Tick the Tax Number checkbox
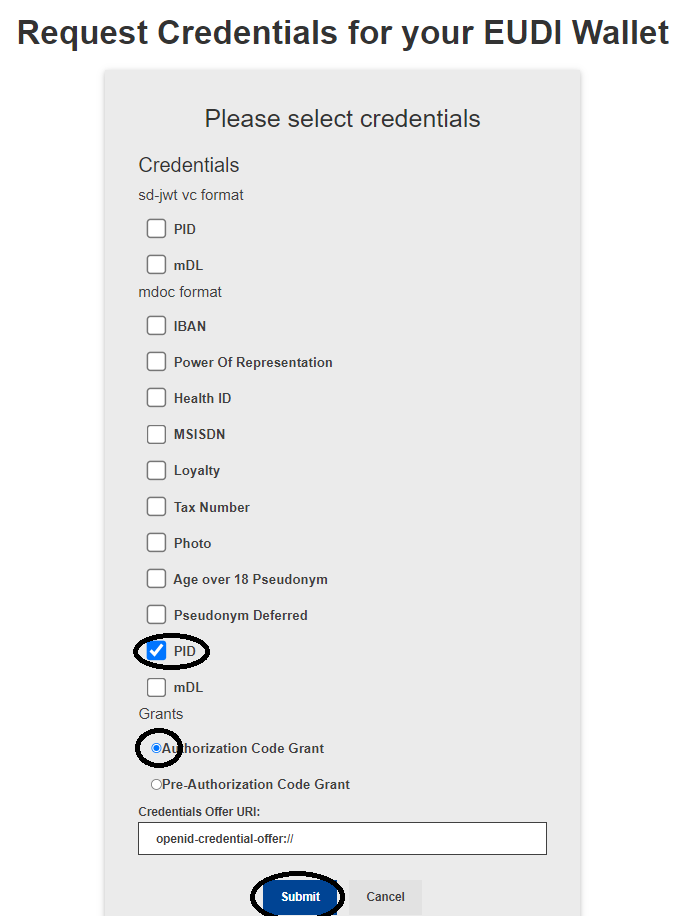692x916 pixels. 156,507
